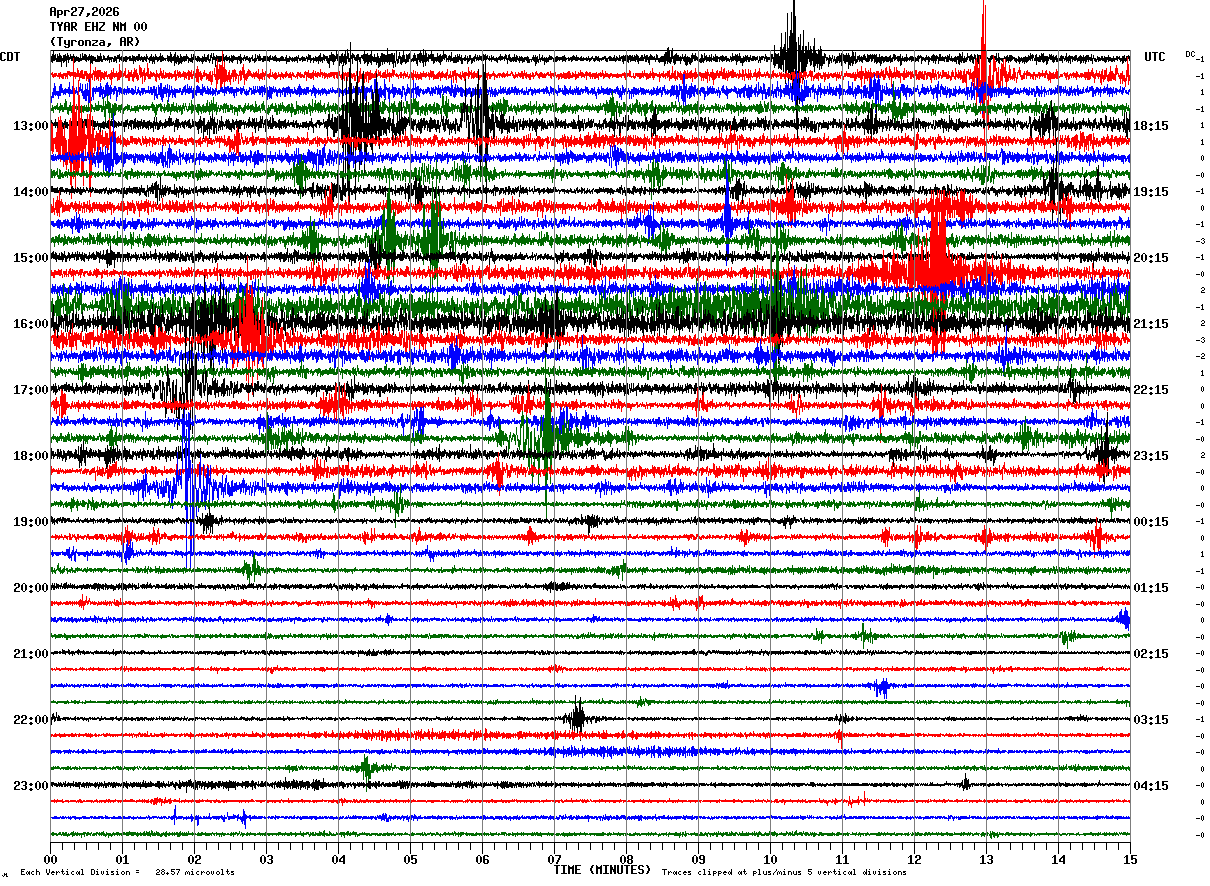Screen dimensions: 1210x886
Task: Select the 20:00 CDT time label
Action: click(31, 588)
